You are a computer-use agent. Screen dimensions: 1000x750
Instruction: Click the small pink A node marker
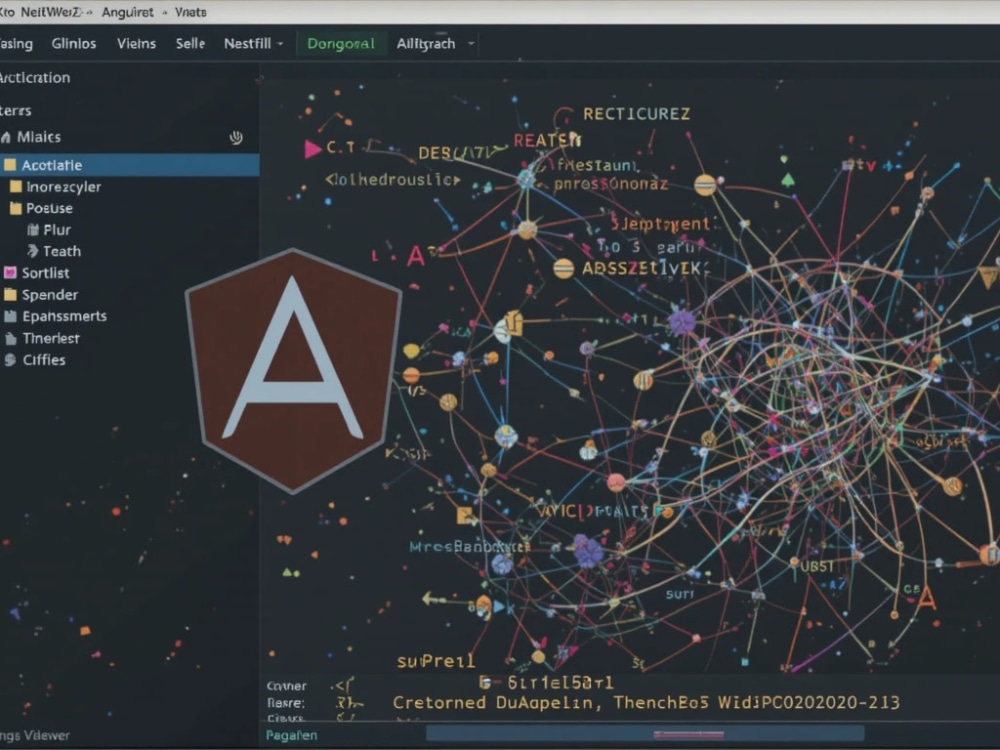[416, 256]
